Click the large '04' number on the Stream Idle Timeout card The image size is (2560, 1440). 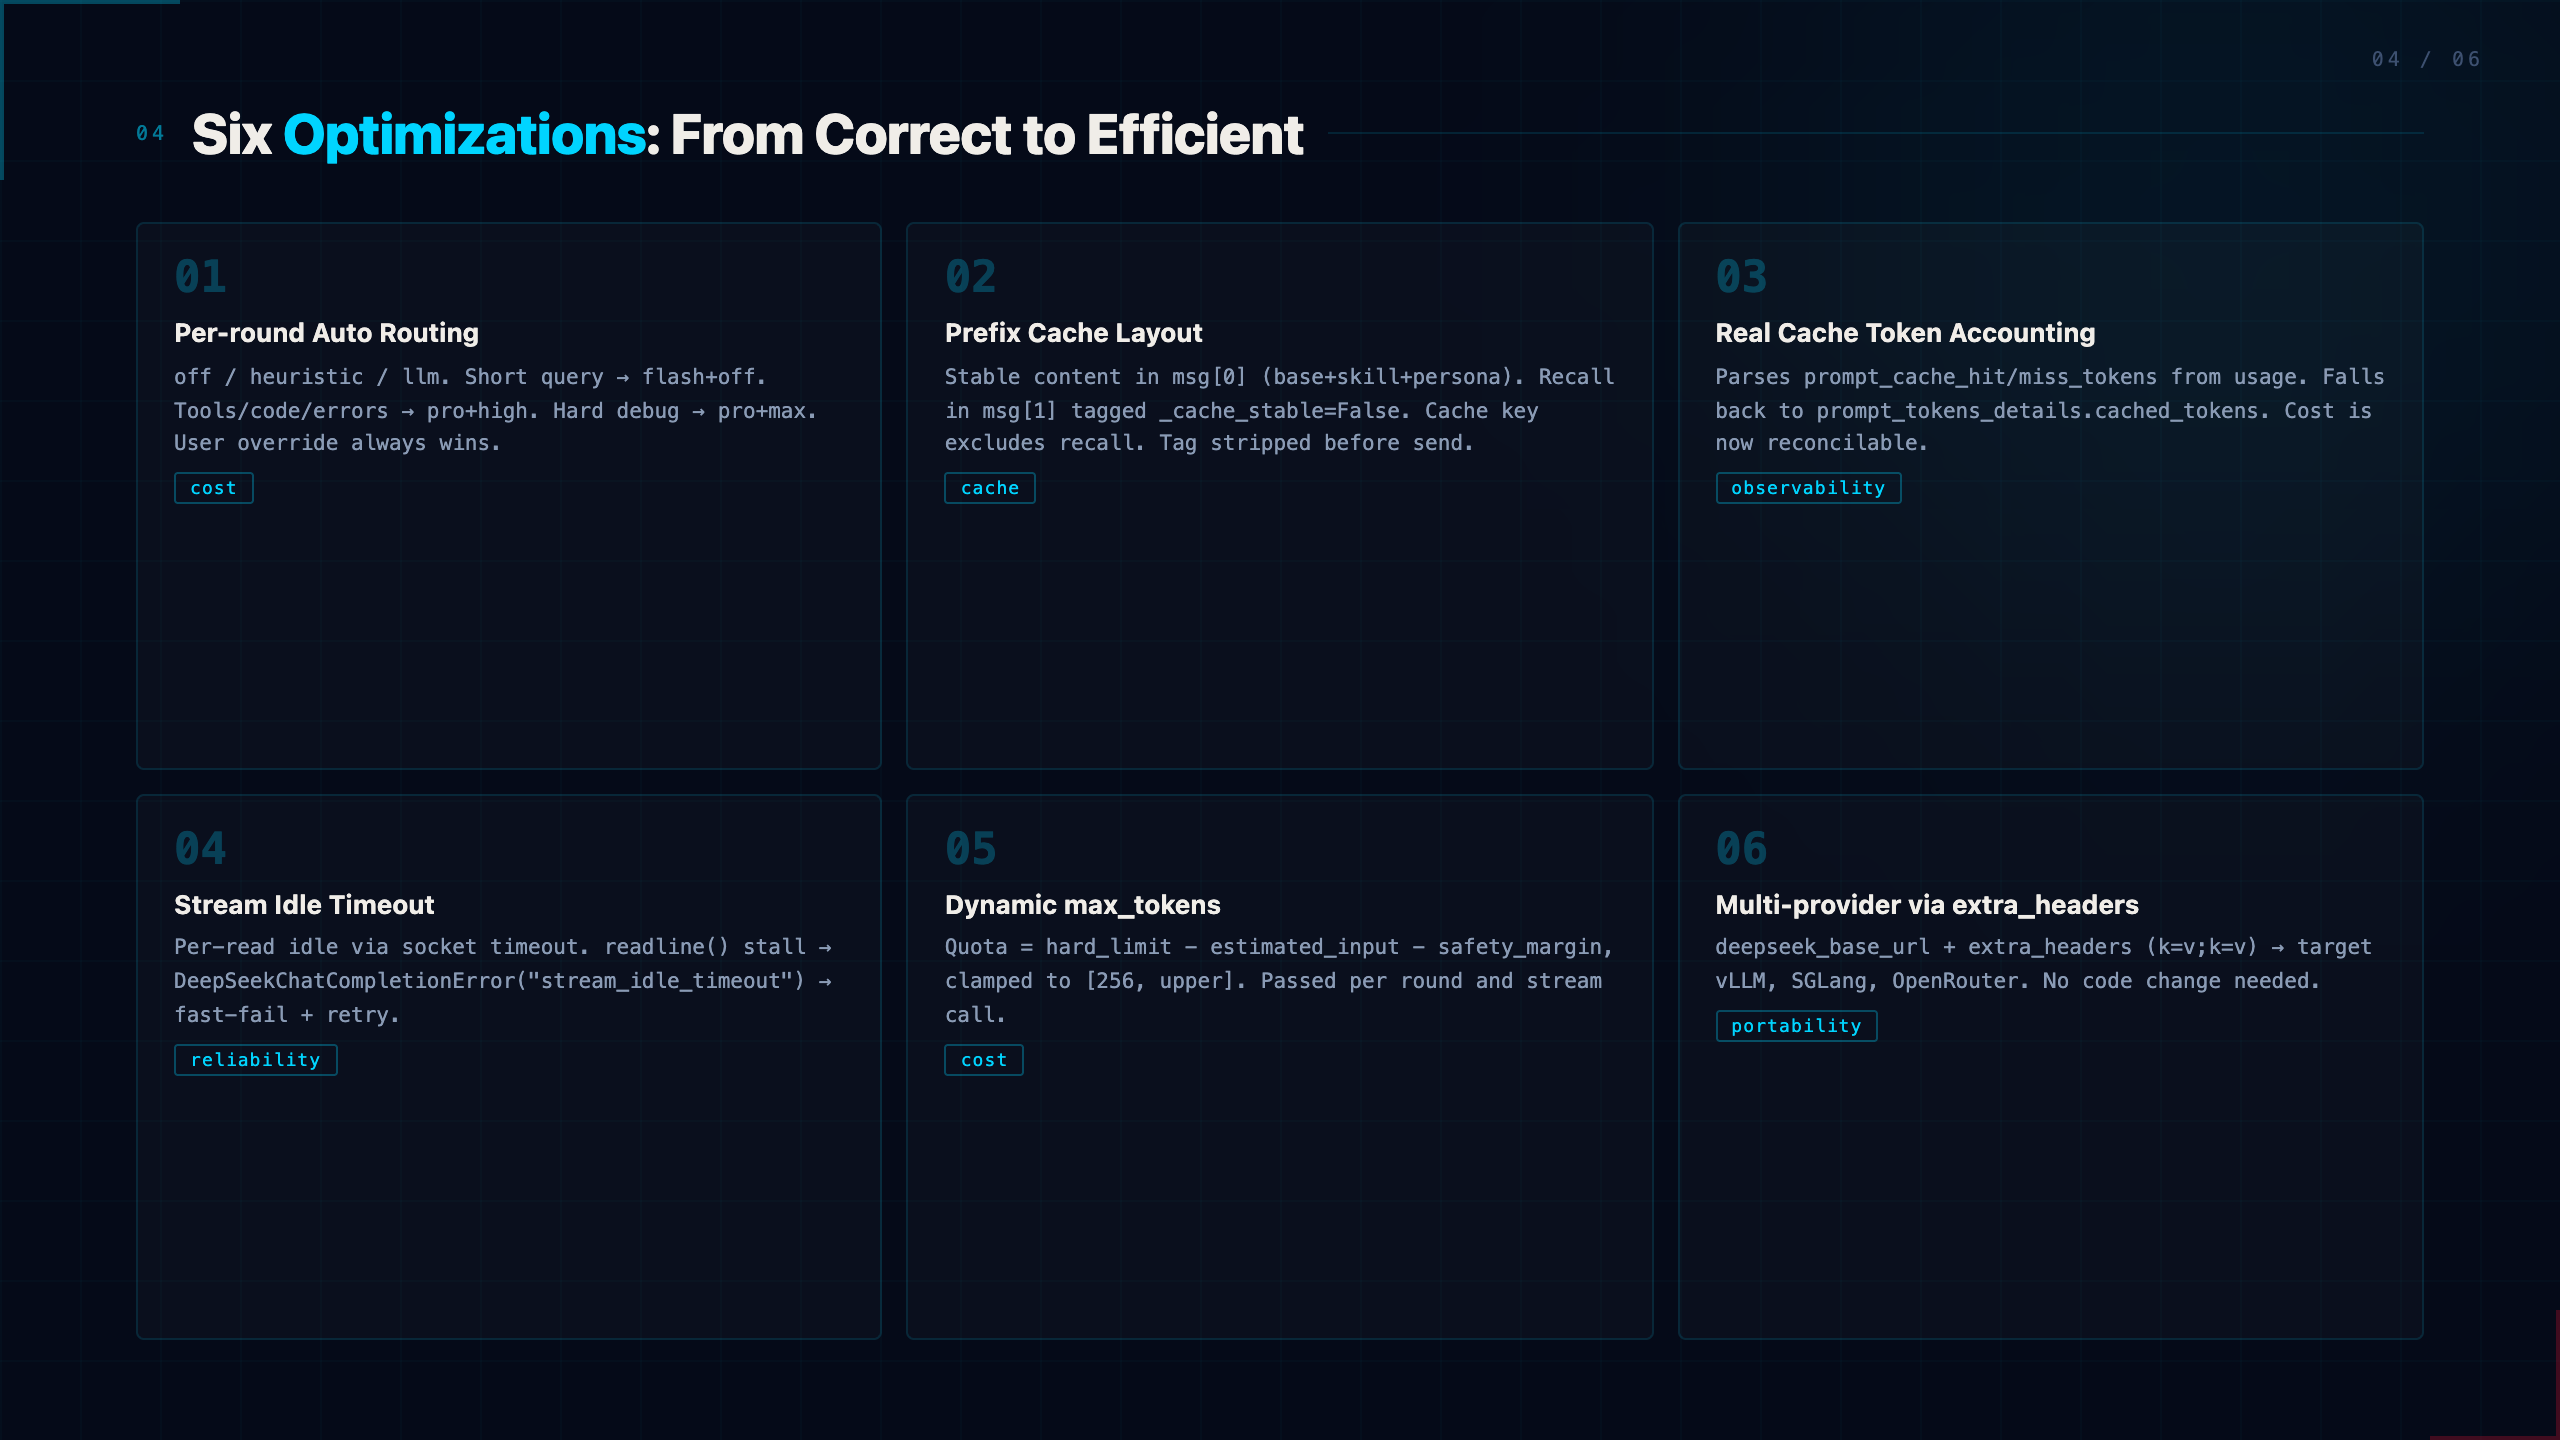tap(200, 848)
